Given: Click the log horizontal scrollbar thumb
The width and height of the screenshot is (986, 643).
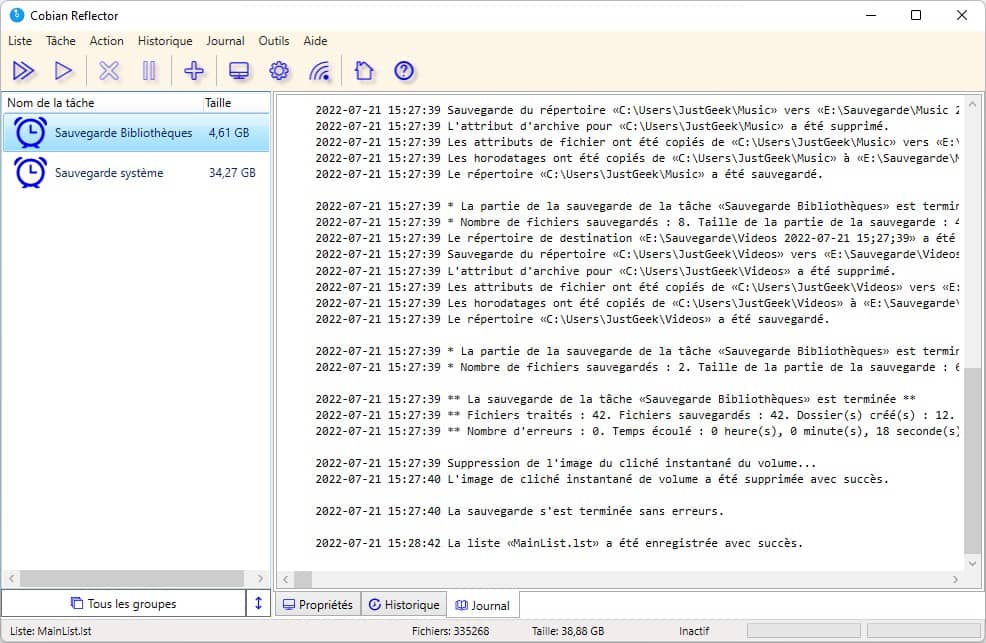Looking at the screenshot, I should pyautogui.click(x=303, y=579).
